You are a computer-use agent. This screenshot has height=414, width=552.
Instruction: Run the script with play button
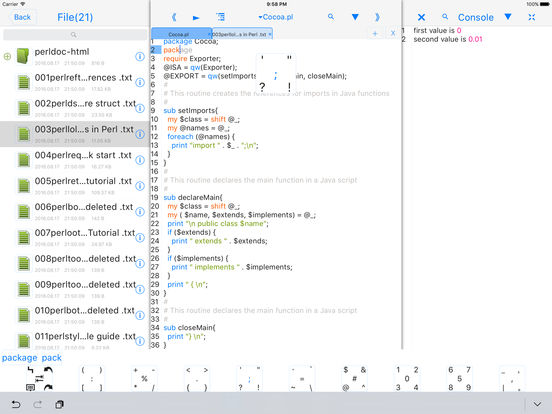(x=196, y=17)
